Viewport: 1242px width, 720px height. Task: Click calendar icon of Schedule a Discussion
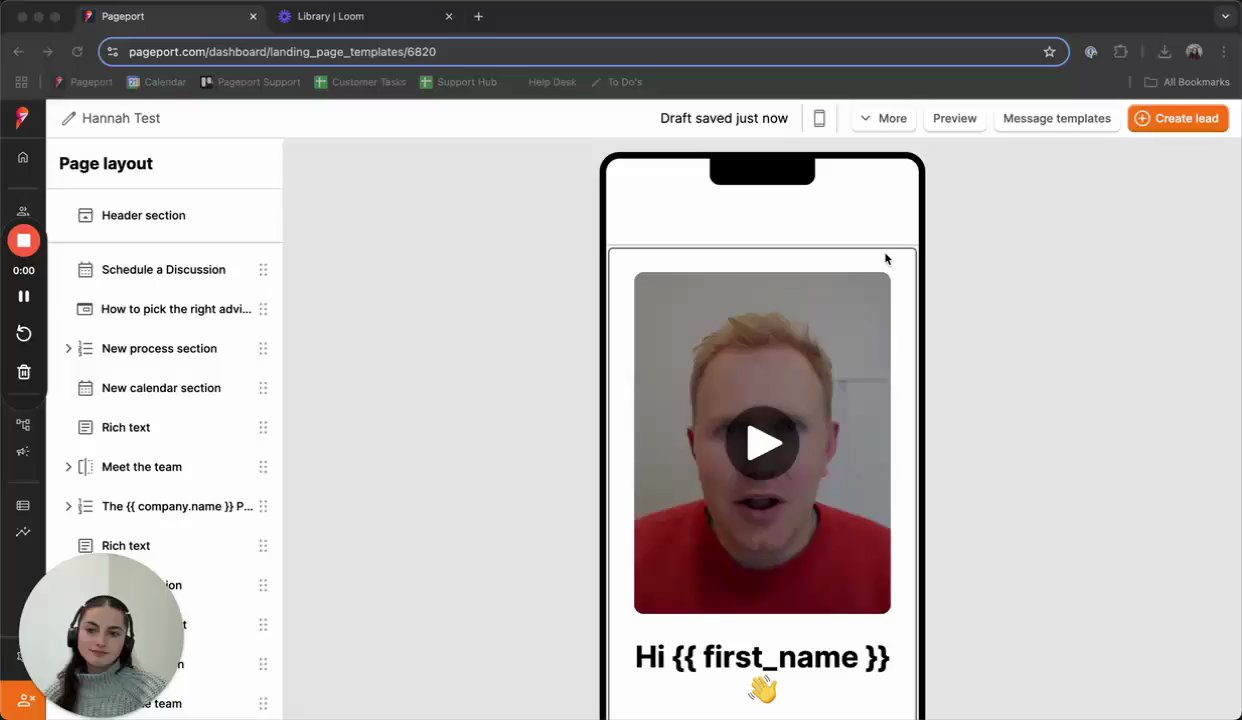85,269
